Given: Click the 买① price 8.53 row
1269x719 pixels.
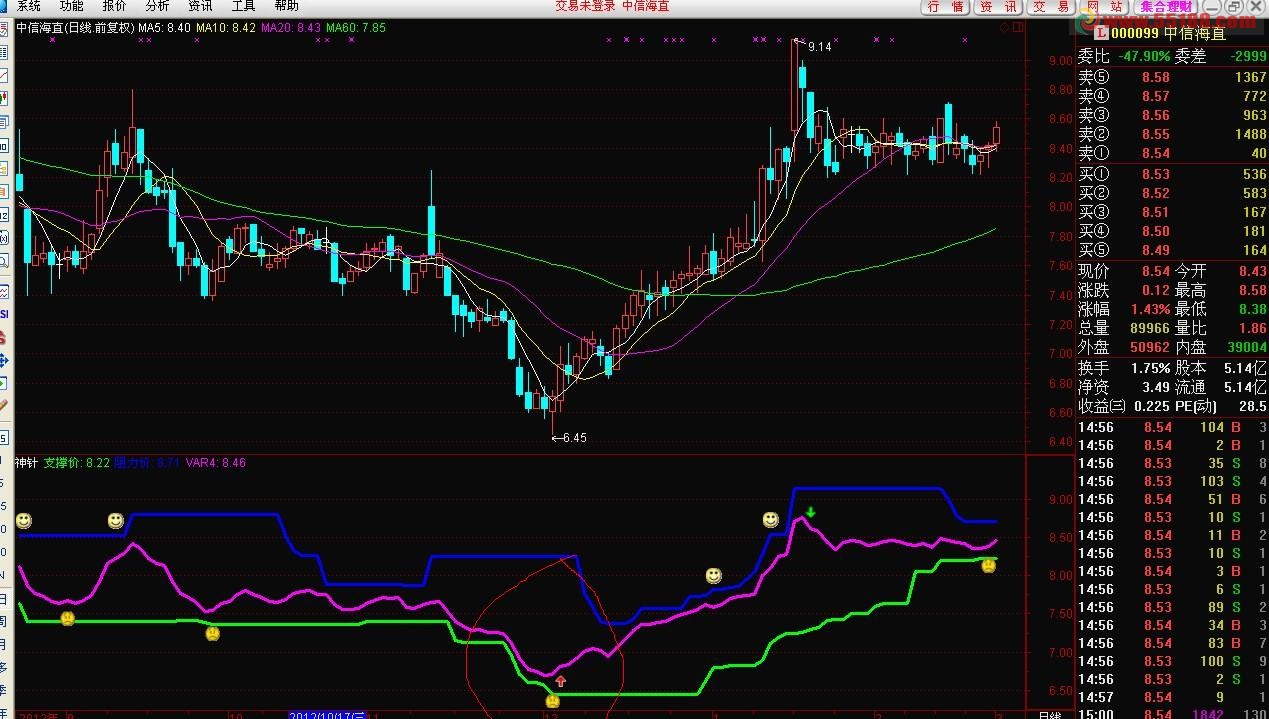Looking at the screenshot, I should coord(1172,174).
